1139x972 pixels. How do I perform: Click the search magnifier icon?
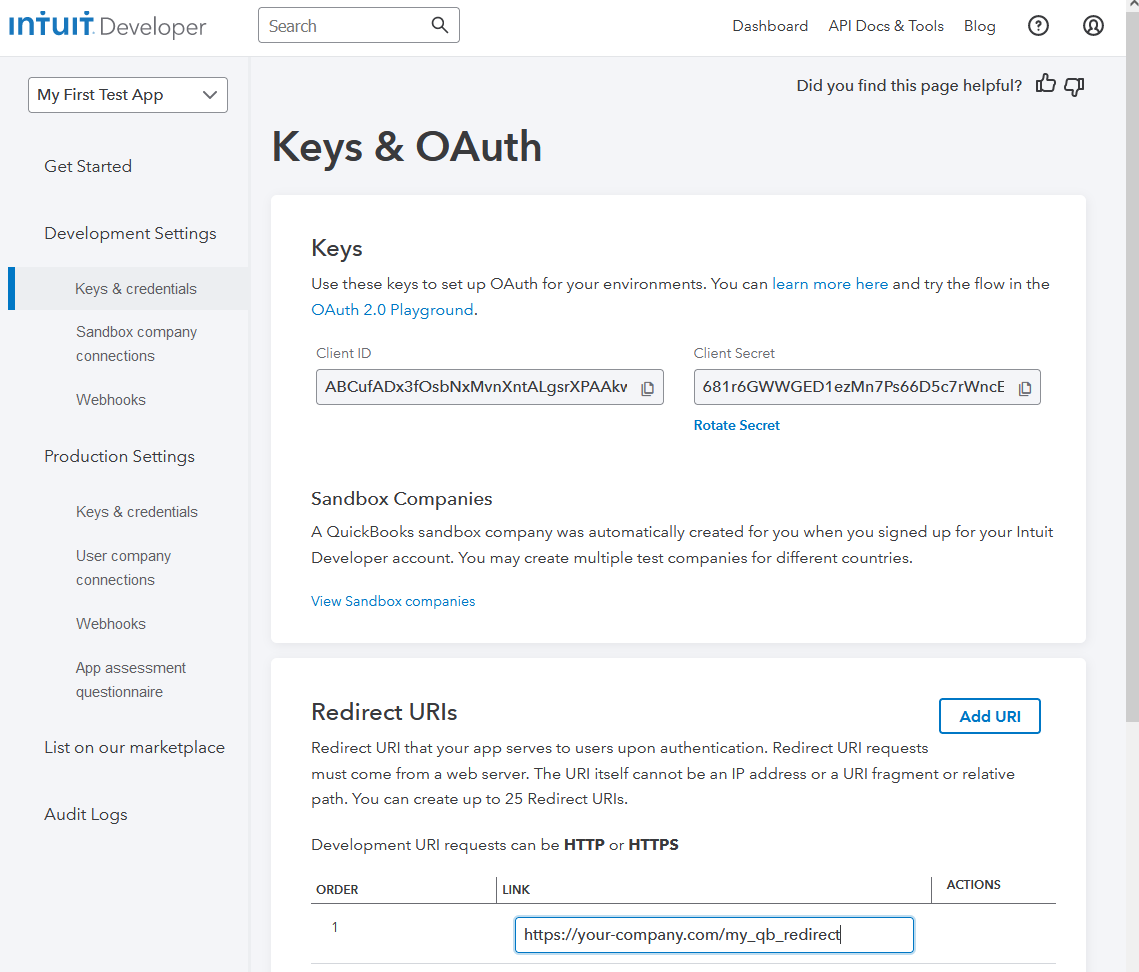pyautogui.click(x=440, y=26)
